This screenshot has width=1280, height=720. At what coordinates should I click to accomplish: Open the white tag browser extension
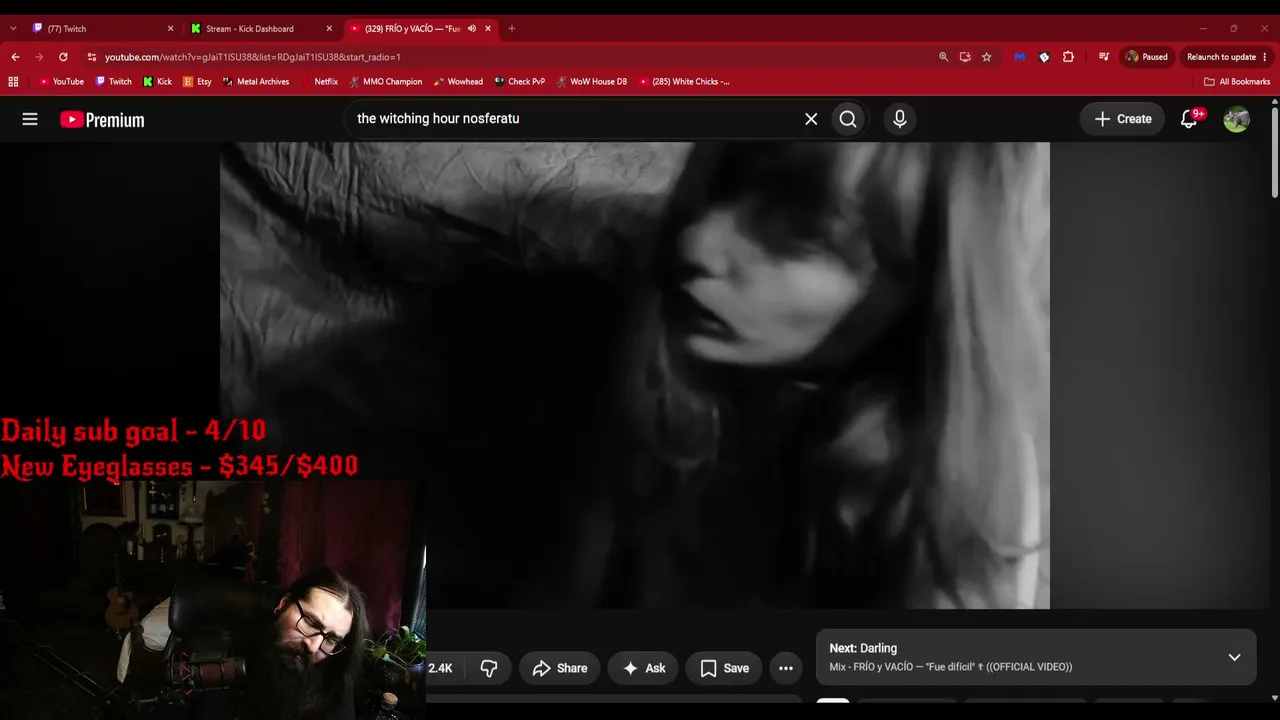[1044, 57]
